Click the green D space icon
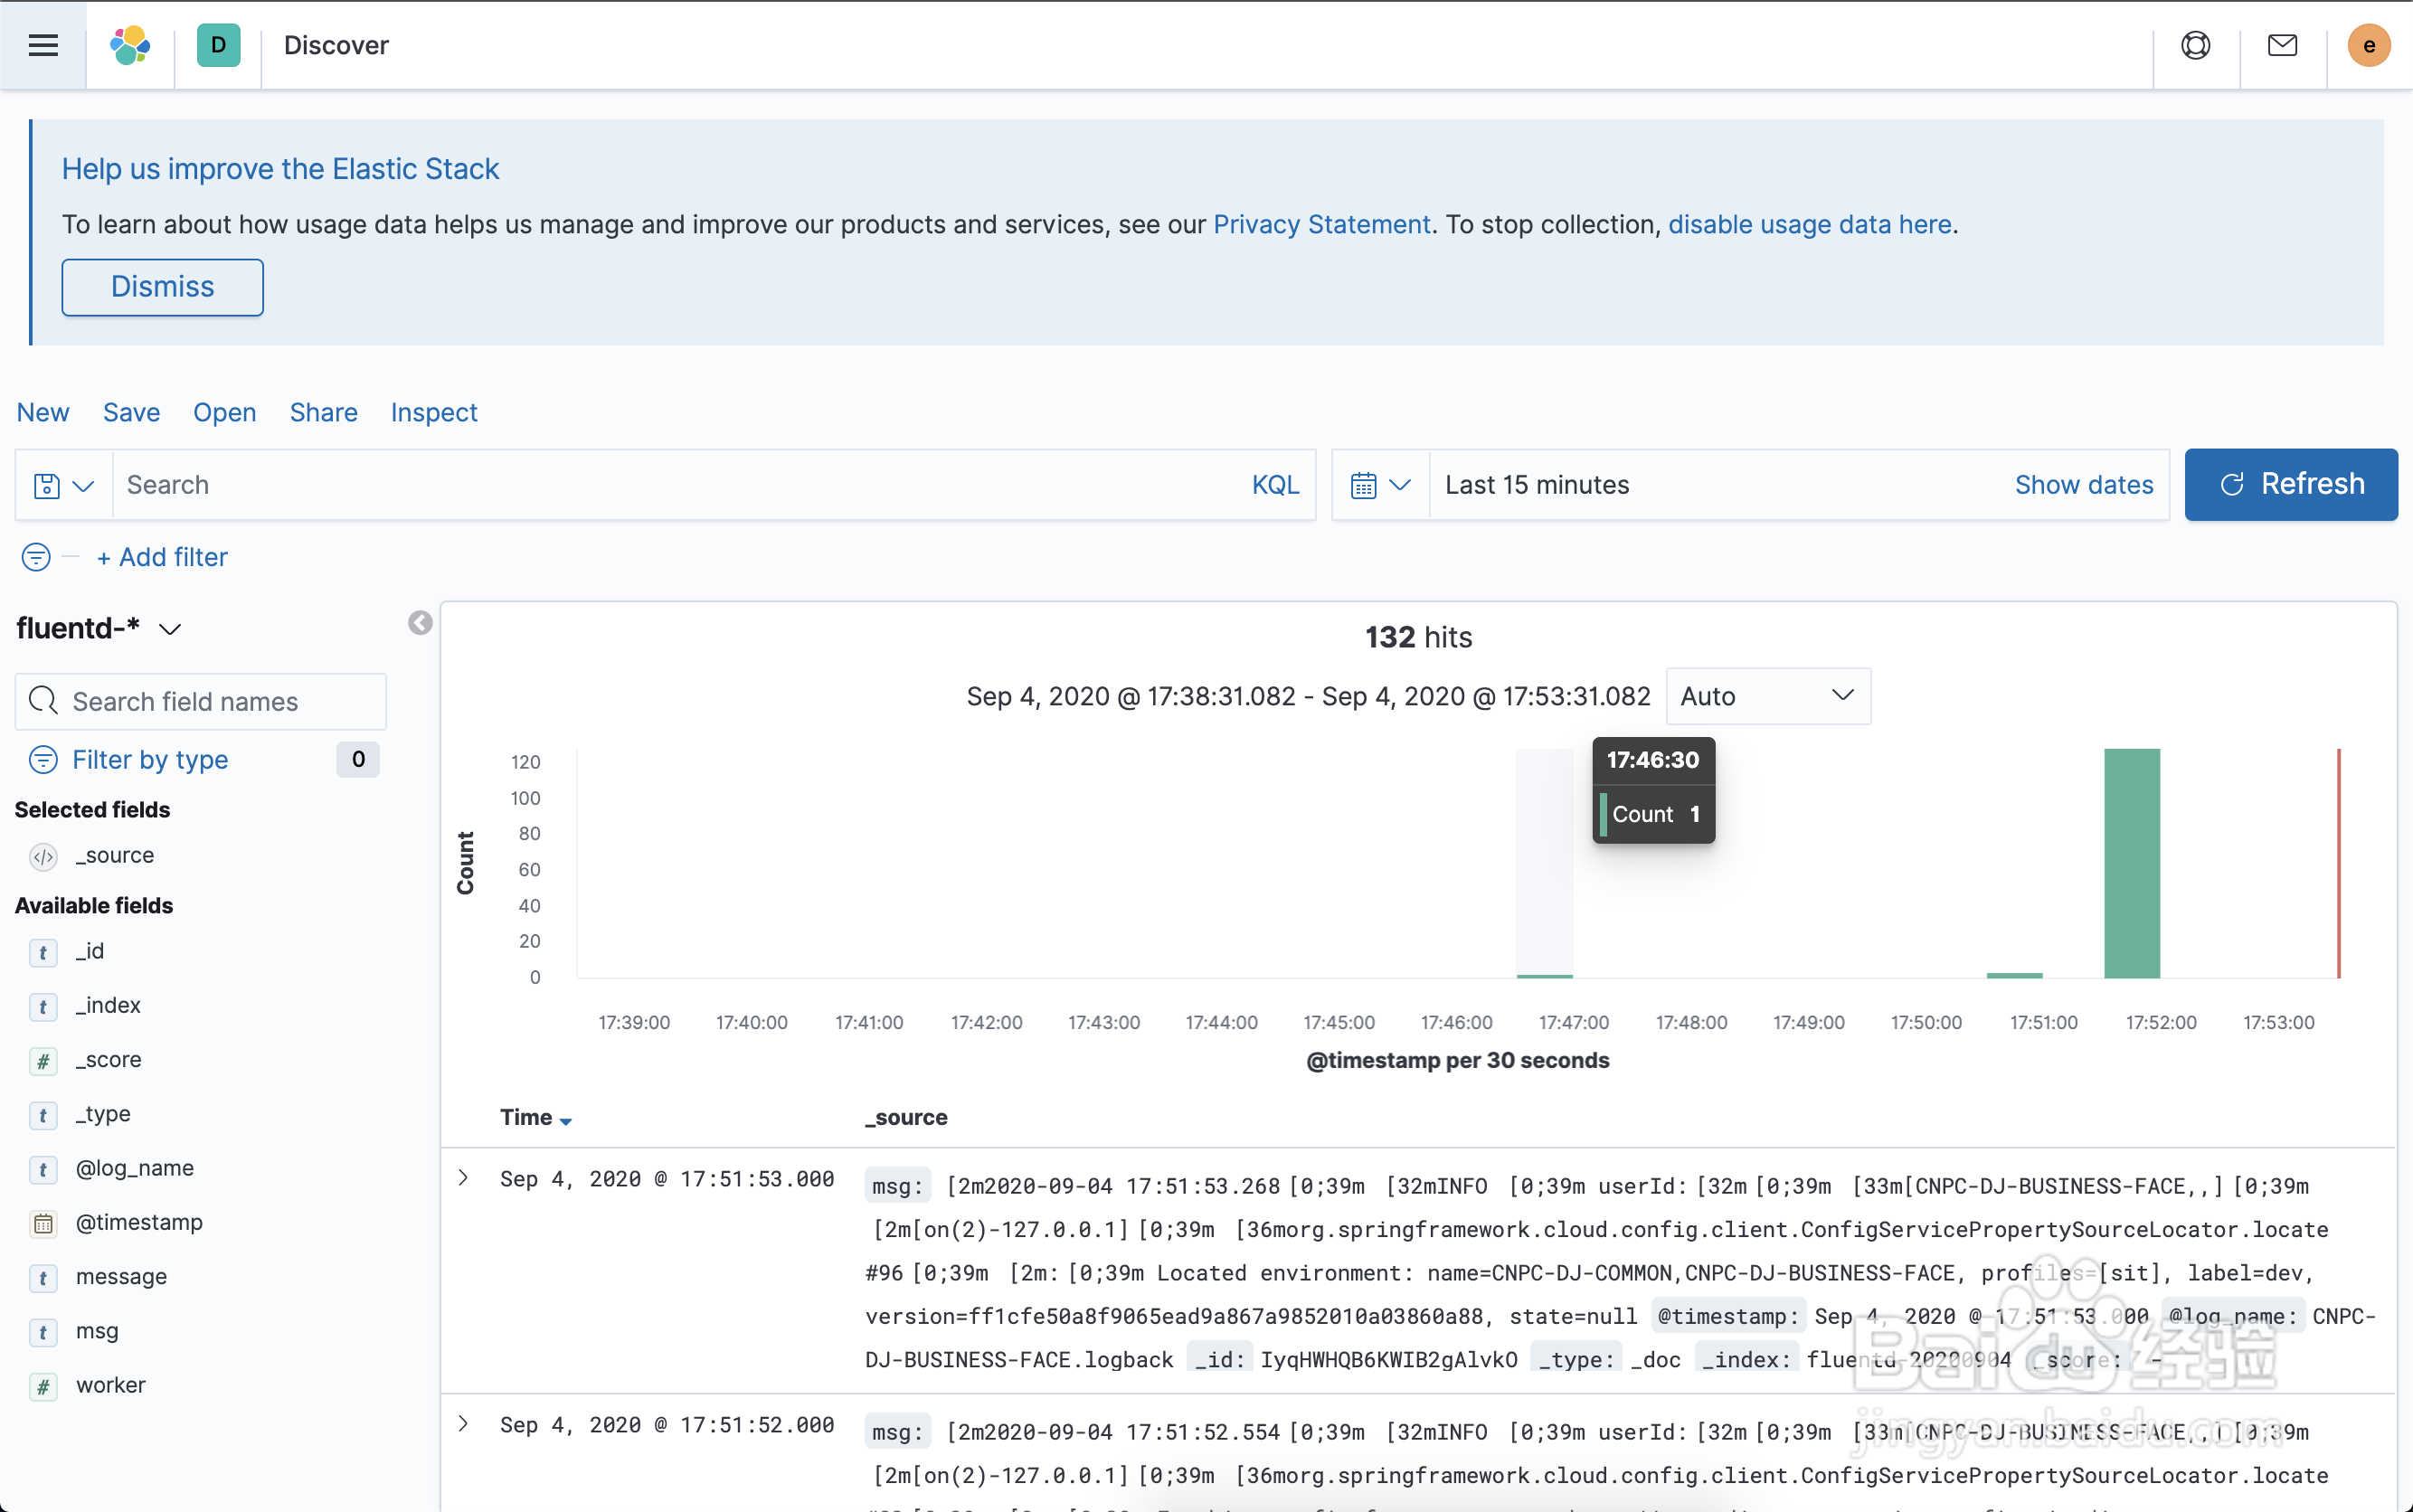Viewport: 2413px width, 1512px height. coord(218,45)
